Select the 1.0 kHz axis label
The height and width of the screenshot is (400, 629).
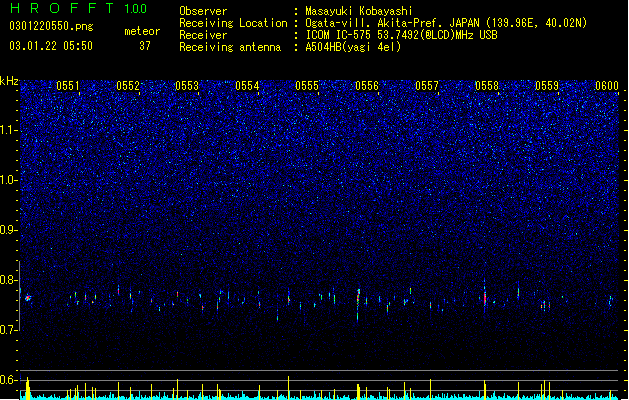point(9,180)
